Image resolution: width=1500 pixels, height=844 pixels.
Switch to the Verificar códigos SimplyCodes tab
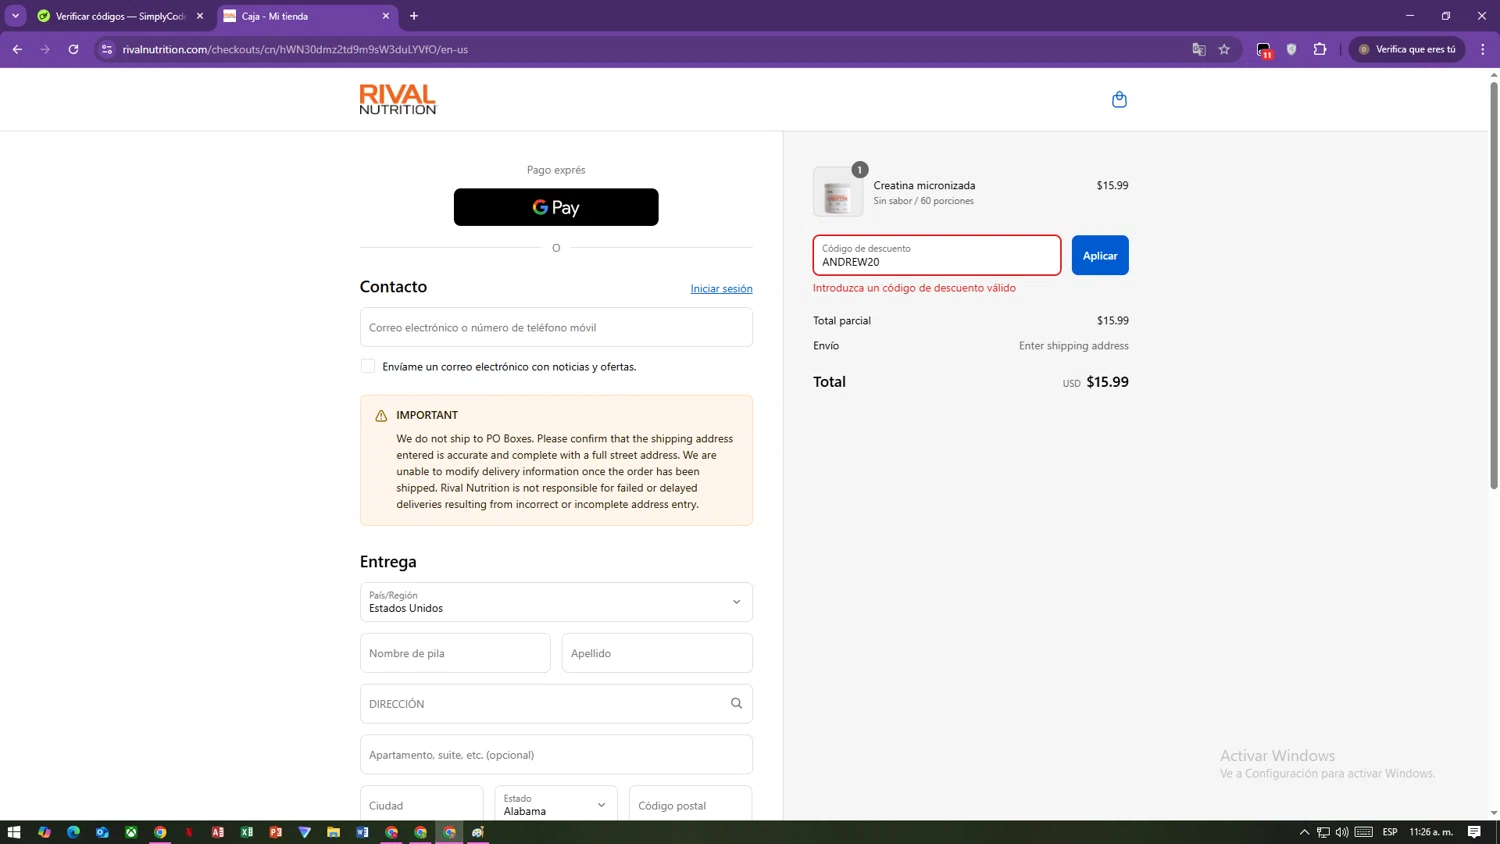(120, 16)
